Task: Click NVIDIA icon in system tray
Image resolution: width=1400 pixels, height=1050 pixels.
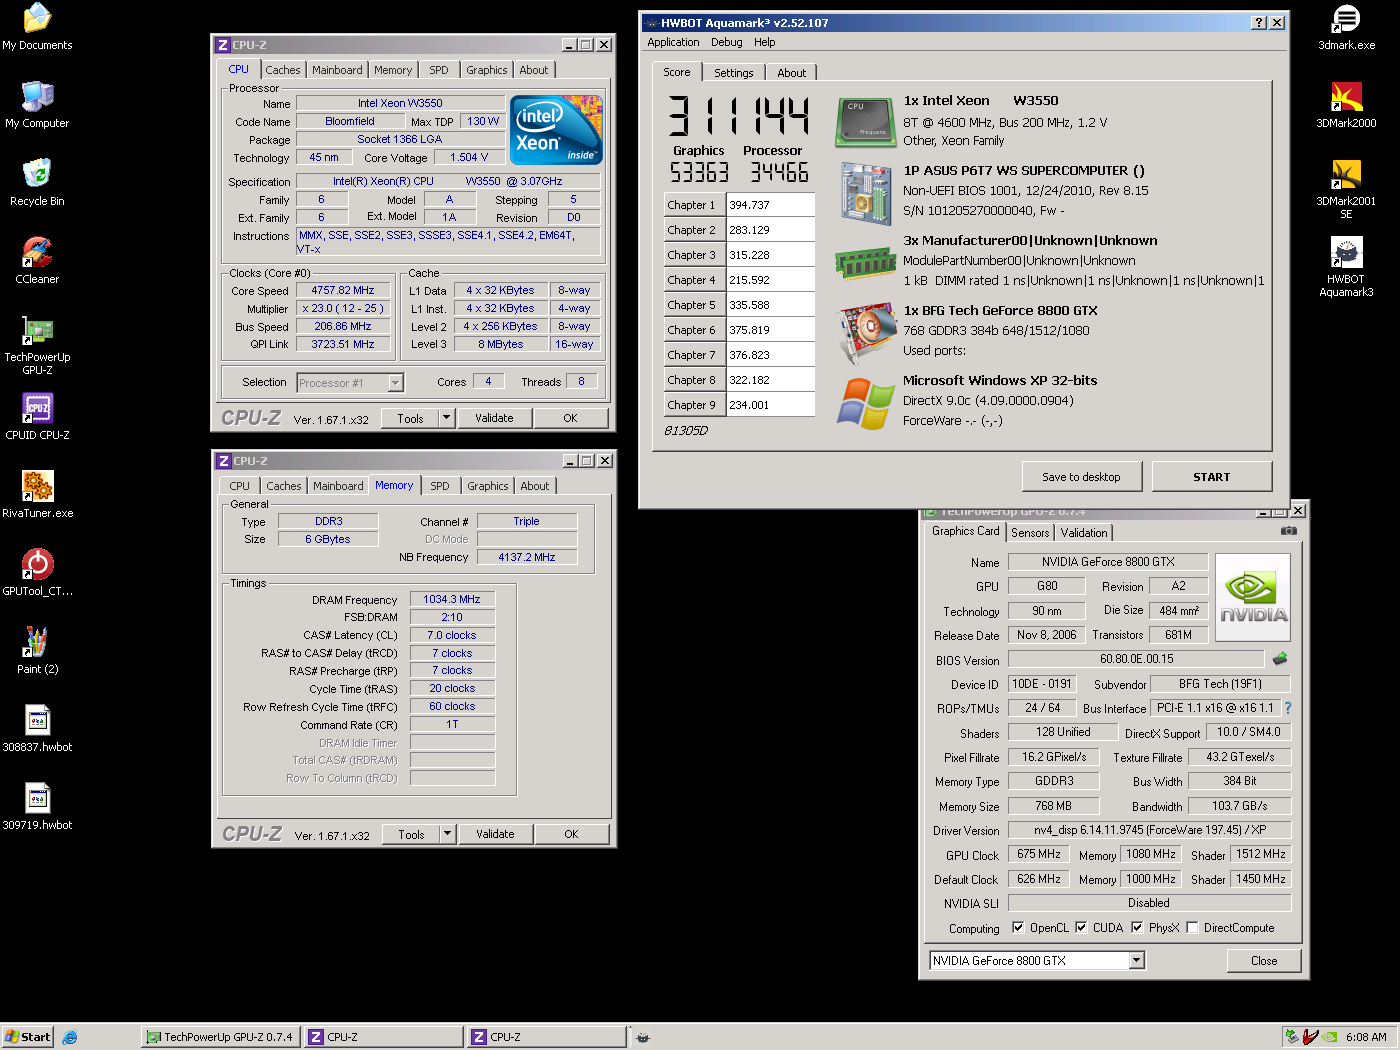Action: click(1329, 1037)
